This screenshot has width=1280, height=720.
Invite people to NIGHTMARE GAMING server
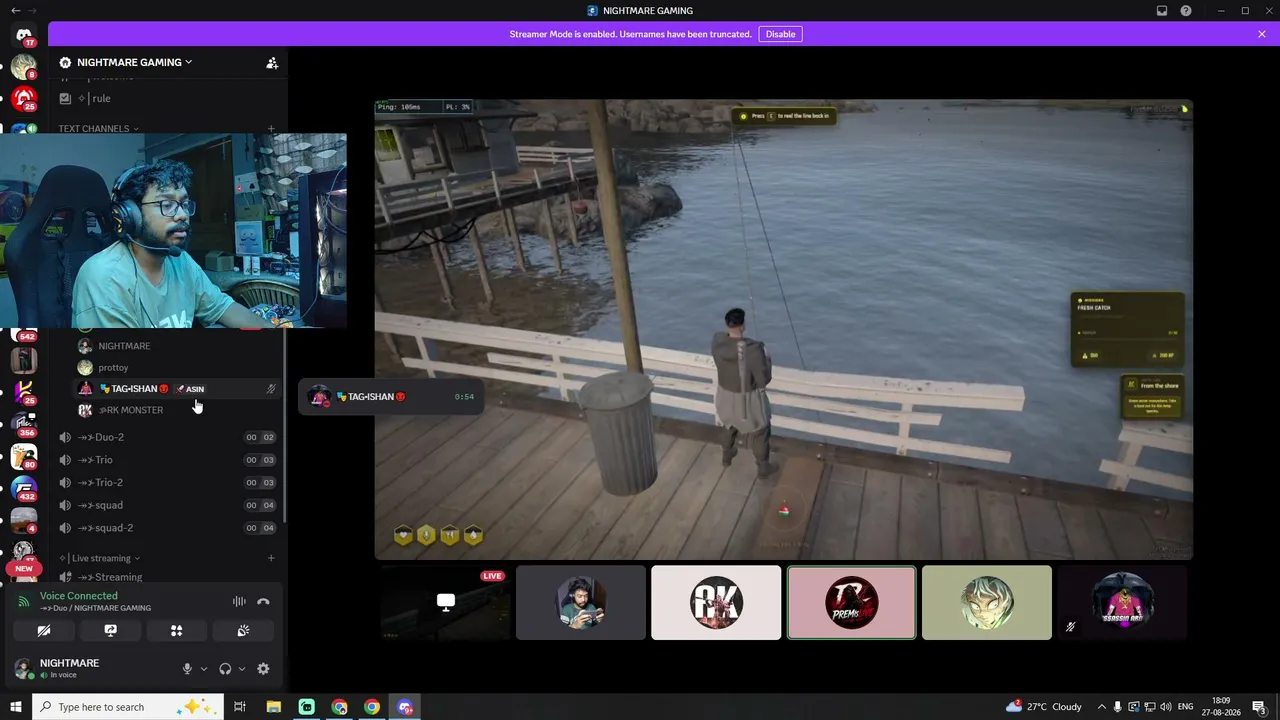(x=272, y=62)
